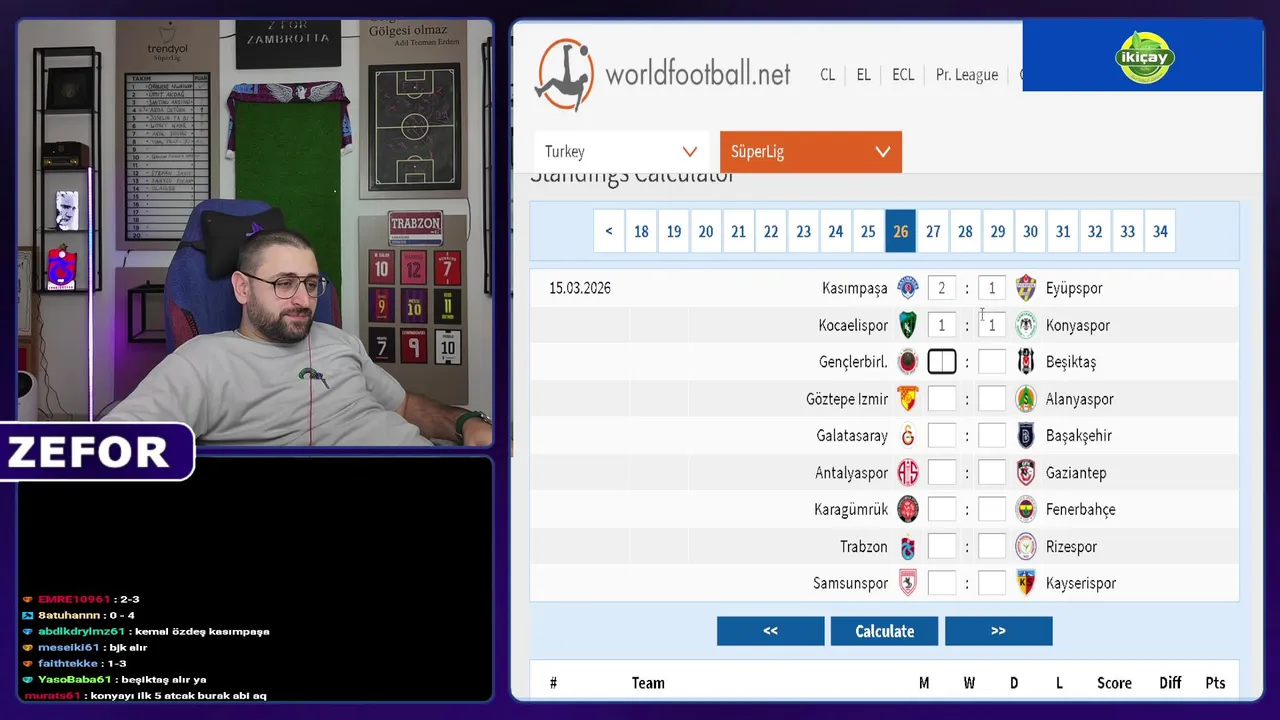
Task: Open the Turkey country dropdown
Action: 620,152
